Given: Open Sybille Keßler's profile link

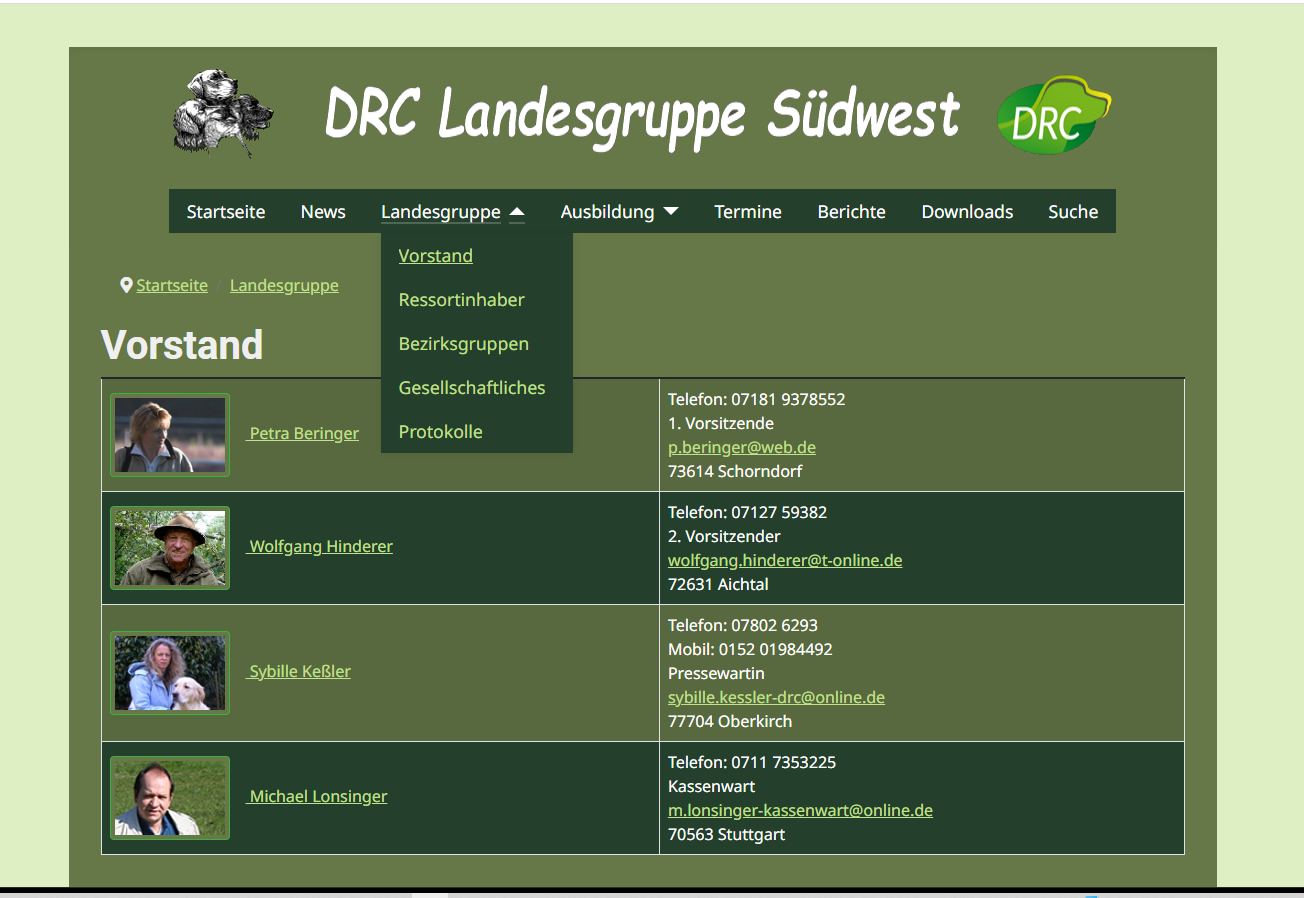Looking at the screenshot, I should (300, 672).
